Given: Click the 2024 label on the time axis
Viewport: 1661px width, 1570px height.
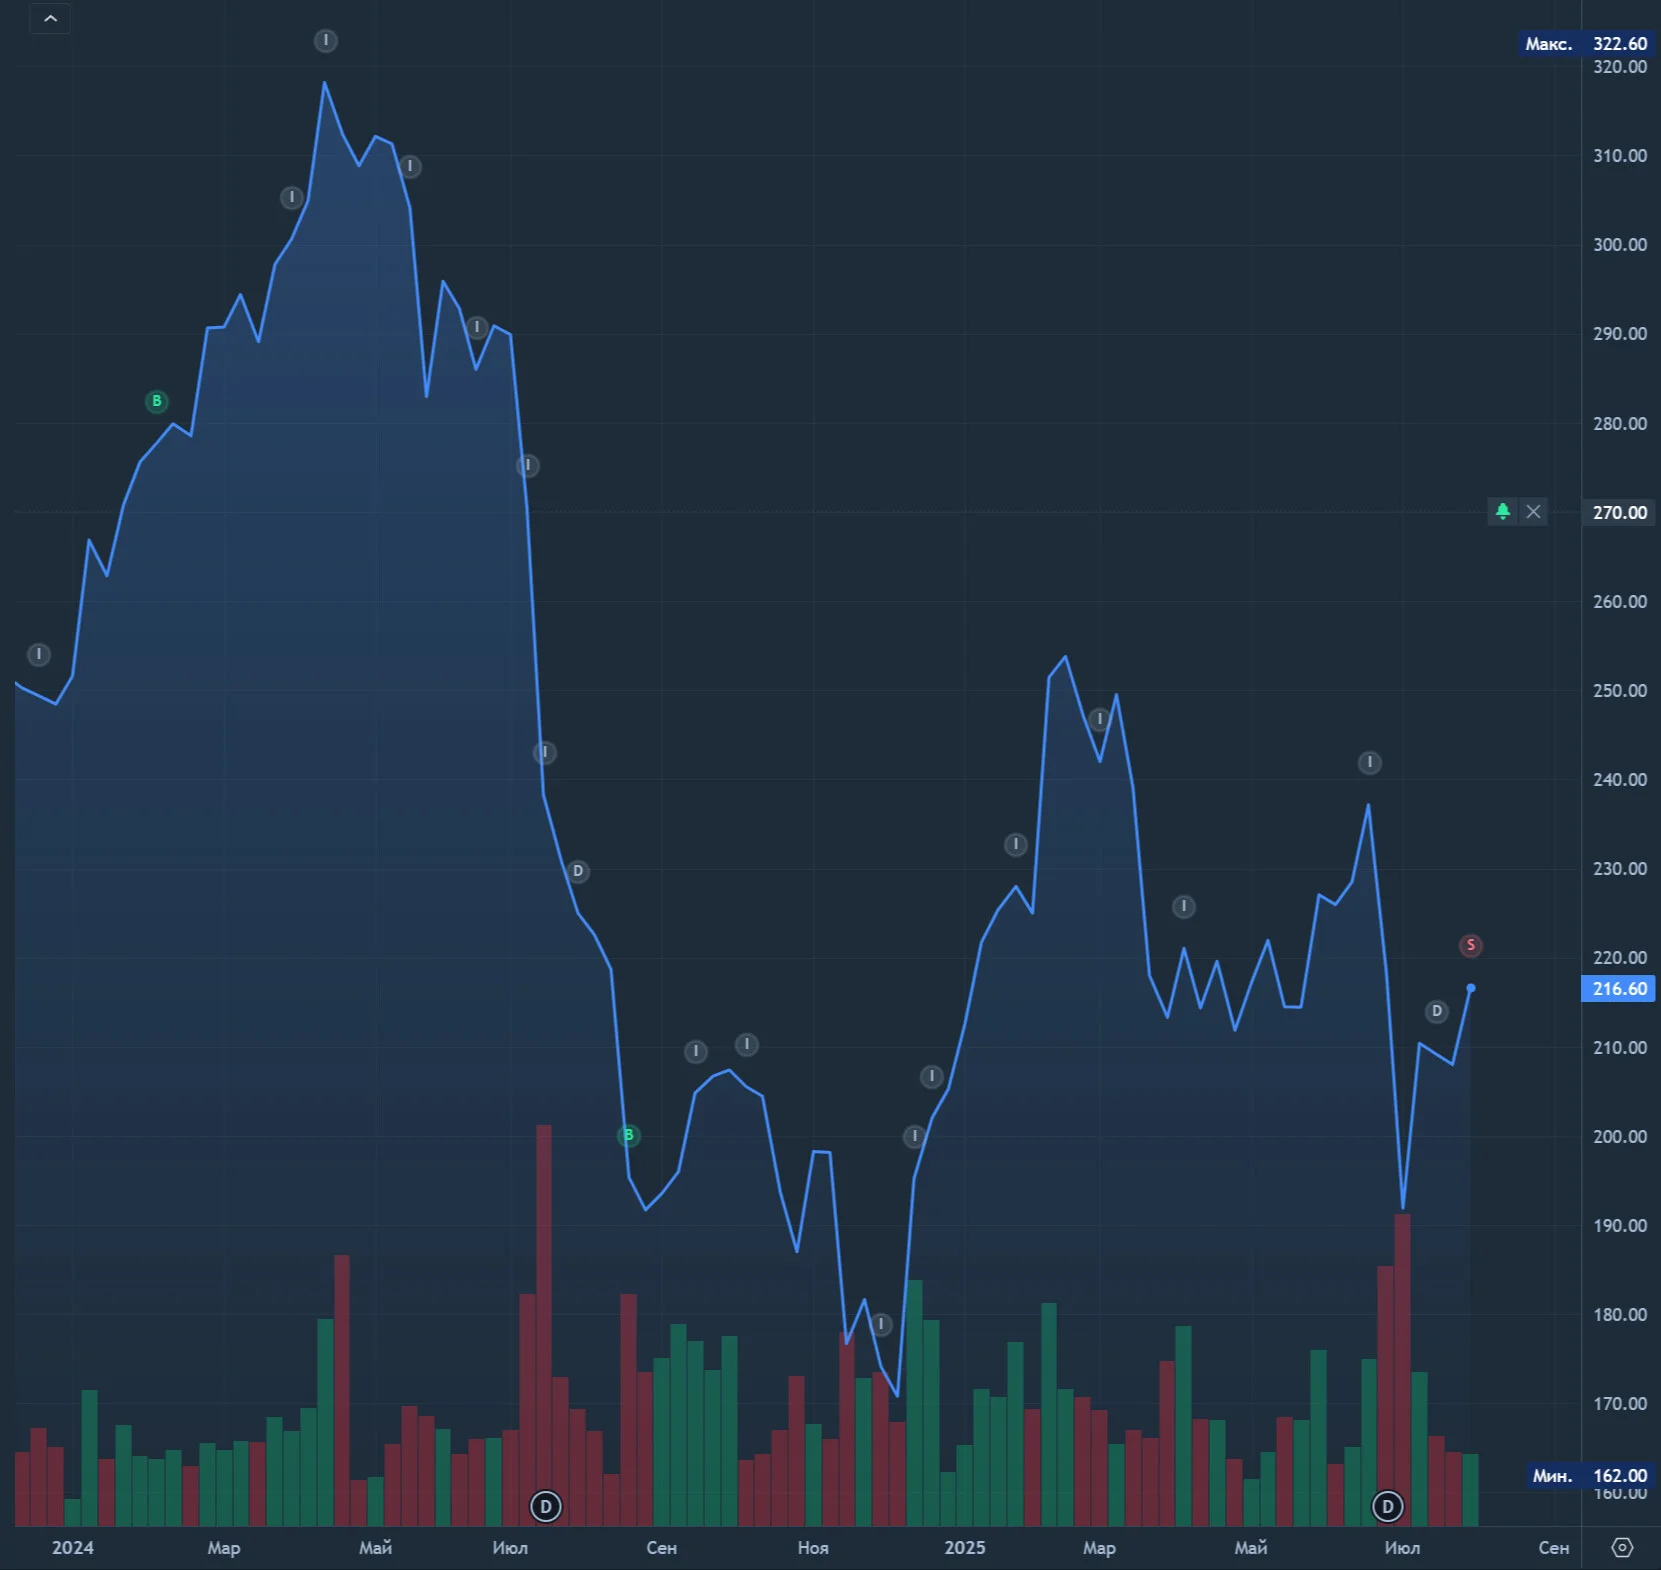Looking at the screenshot, I should [73, 1548].
